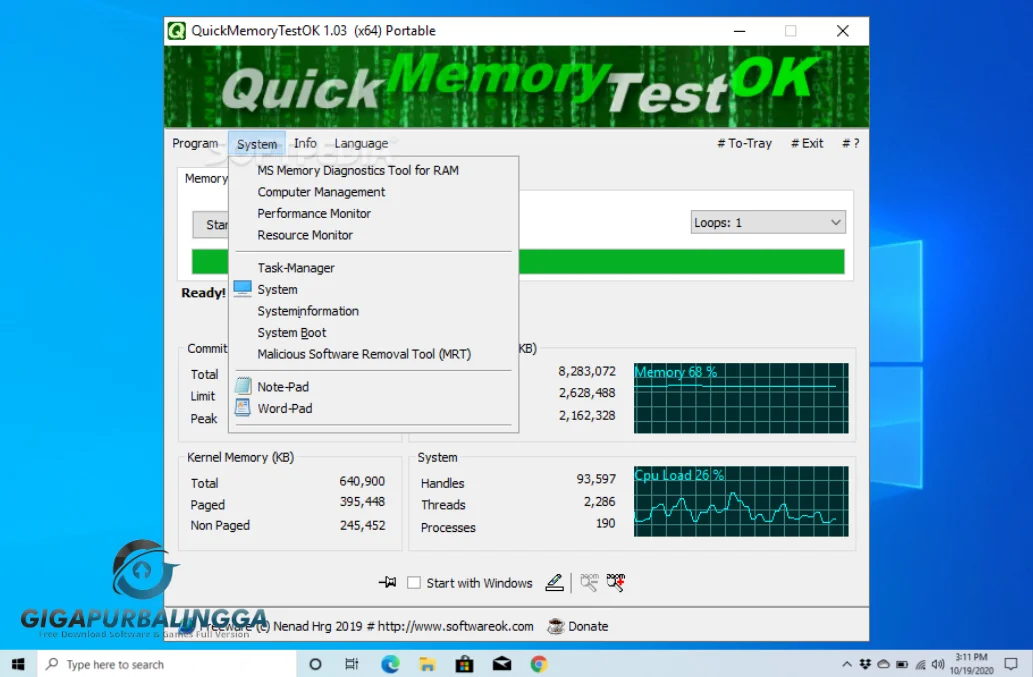
Task: Enable Start with Windows checkbox
Action: (414, 583)
